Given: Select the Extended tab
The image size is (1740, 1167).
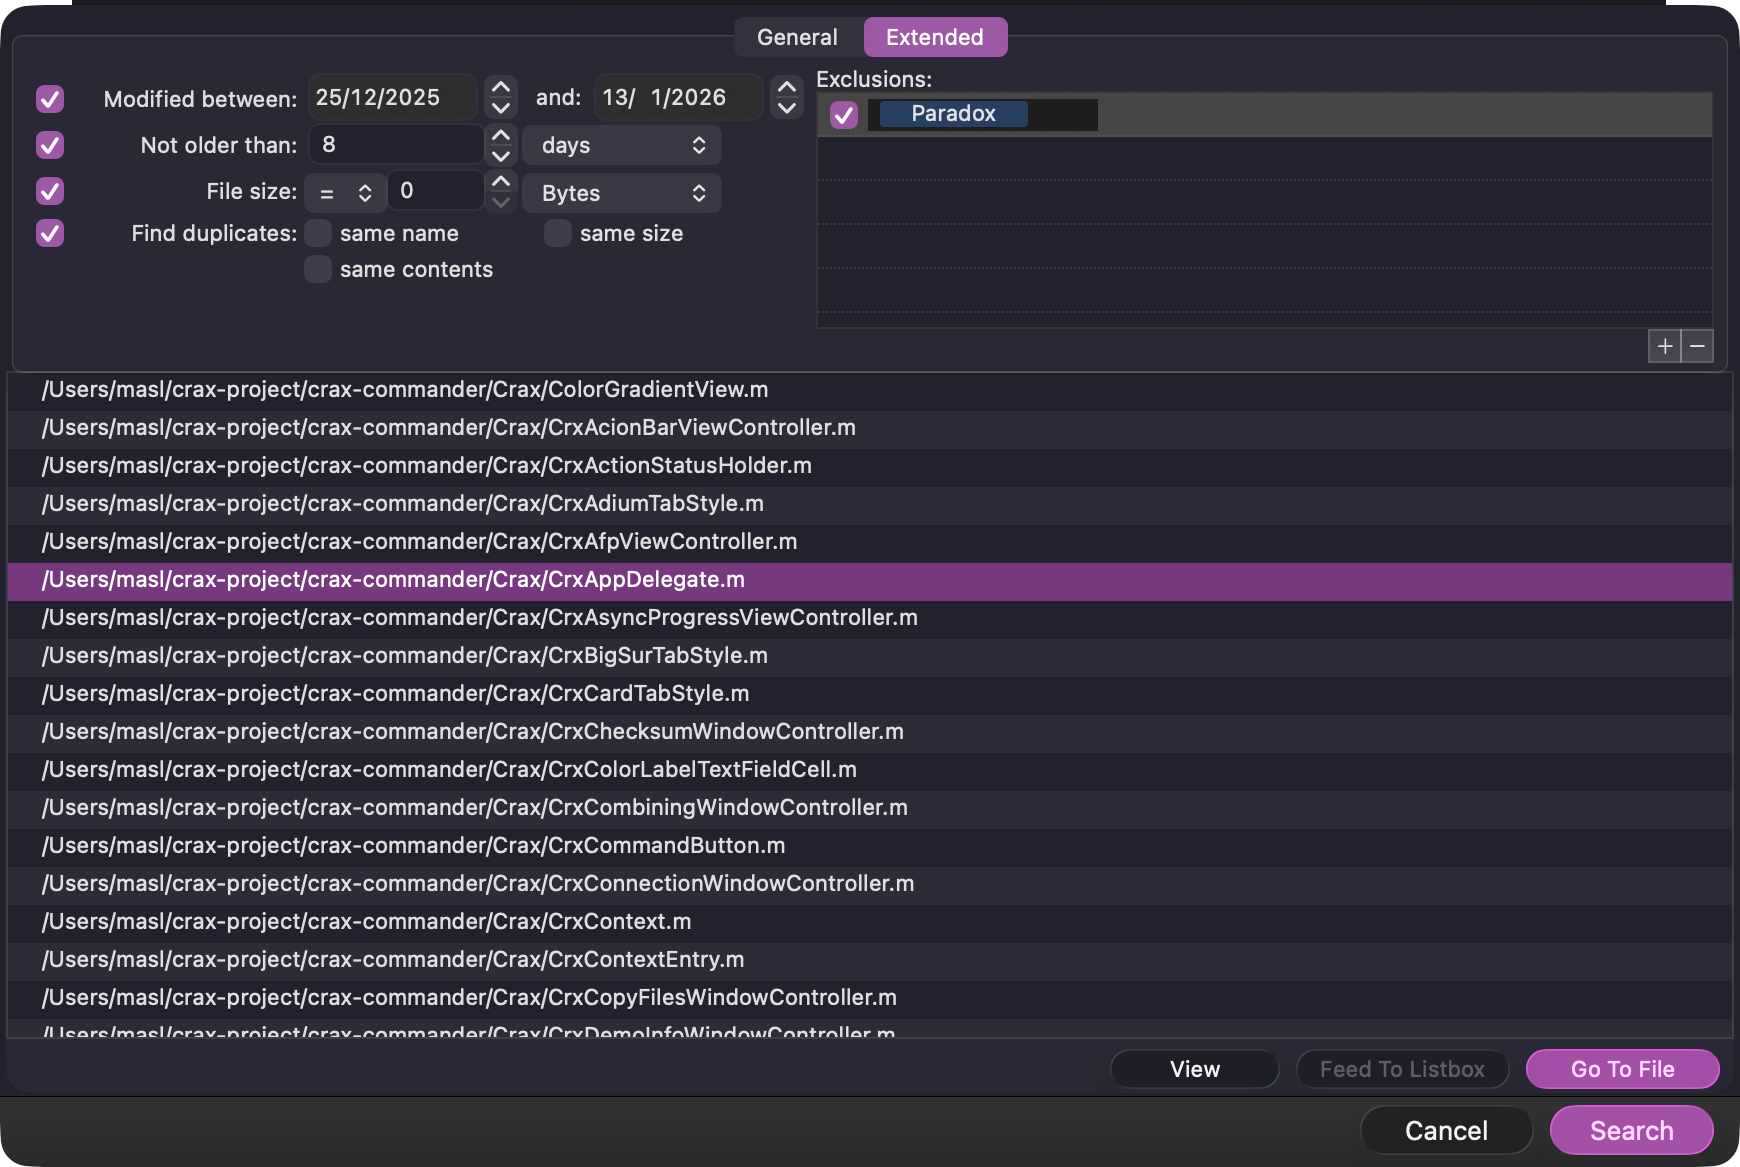Looking at the screenshot, I should coord(935,37).
